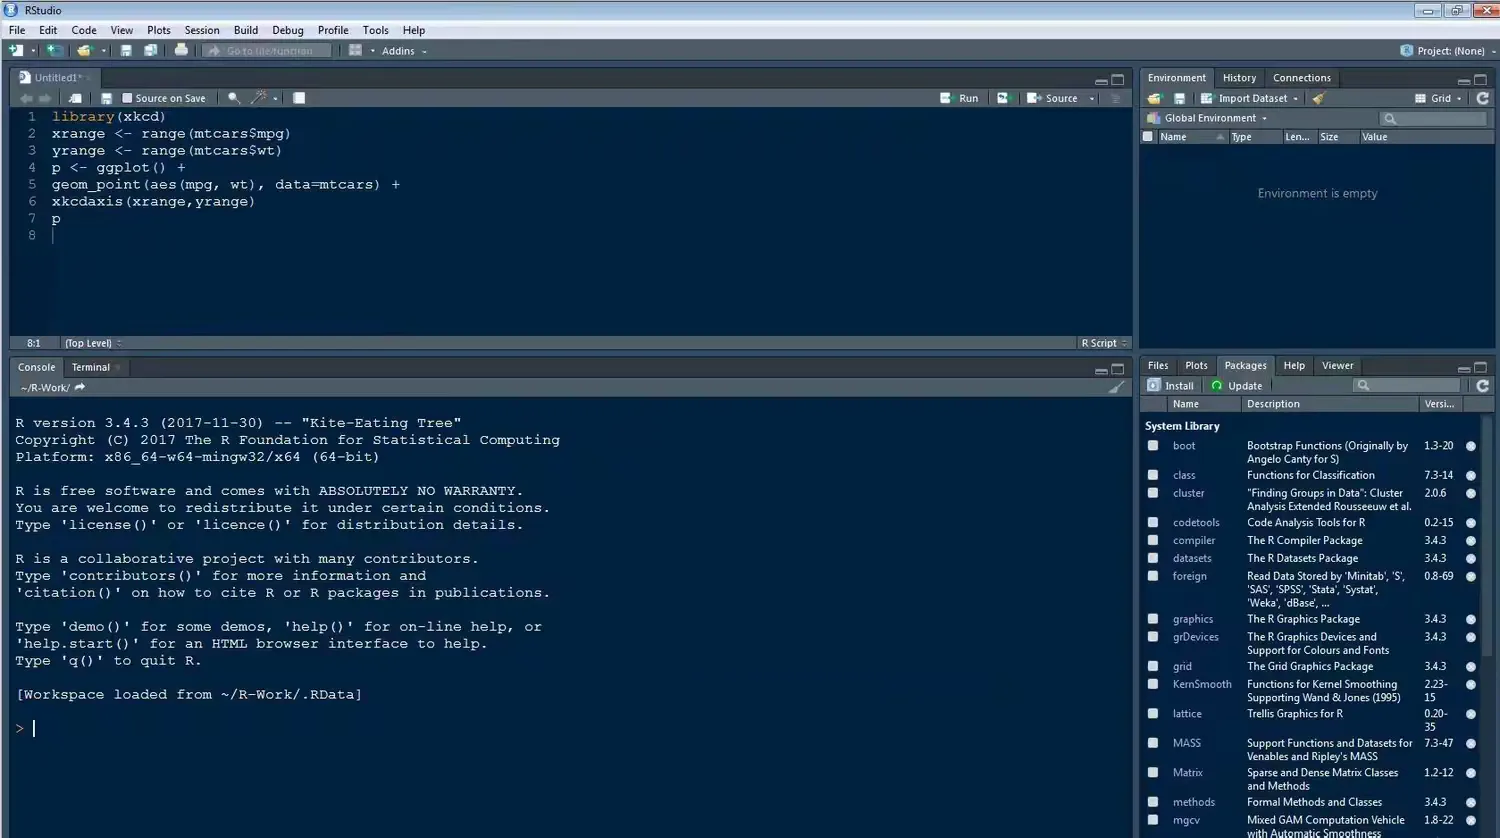Image resolution: width=1500 pixels, height=838 pixels.
Task: Click the Compile Report notebook icon
Action: coord(299,98)
